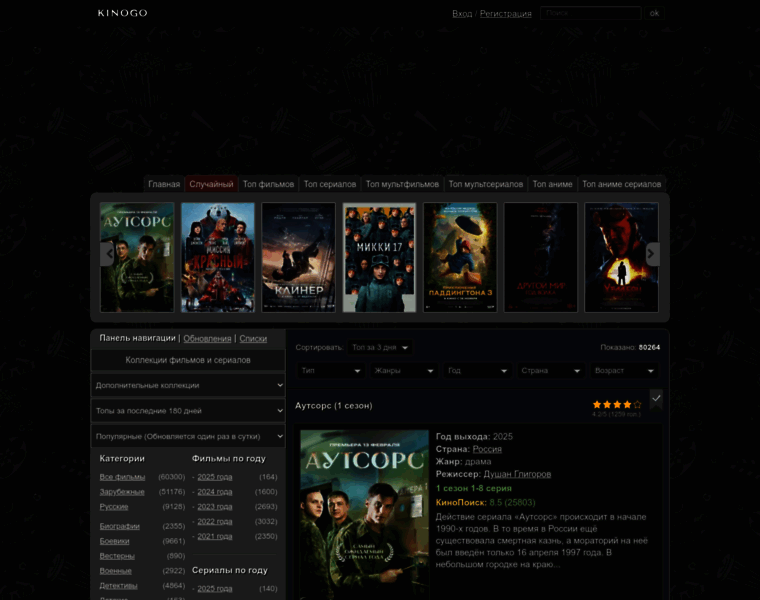Open Топ аниме tab
This screenshot has width=760, height=600.
point(553,184)
